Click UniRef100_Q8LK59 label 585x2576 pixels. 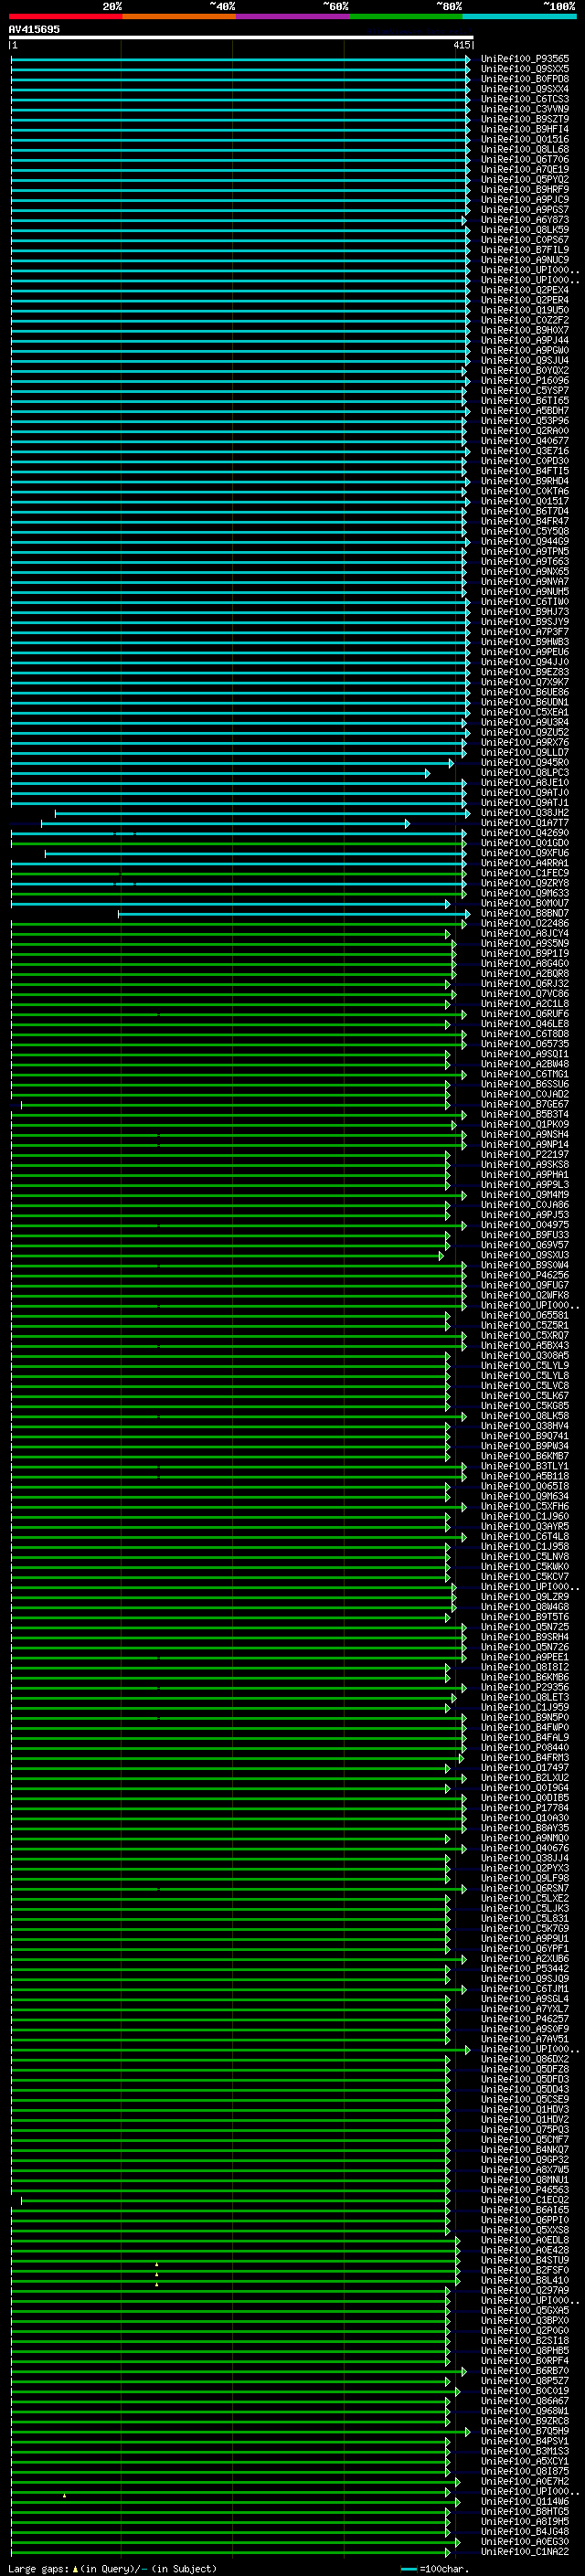pos(525,230)
